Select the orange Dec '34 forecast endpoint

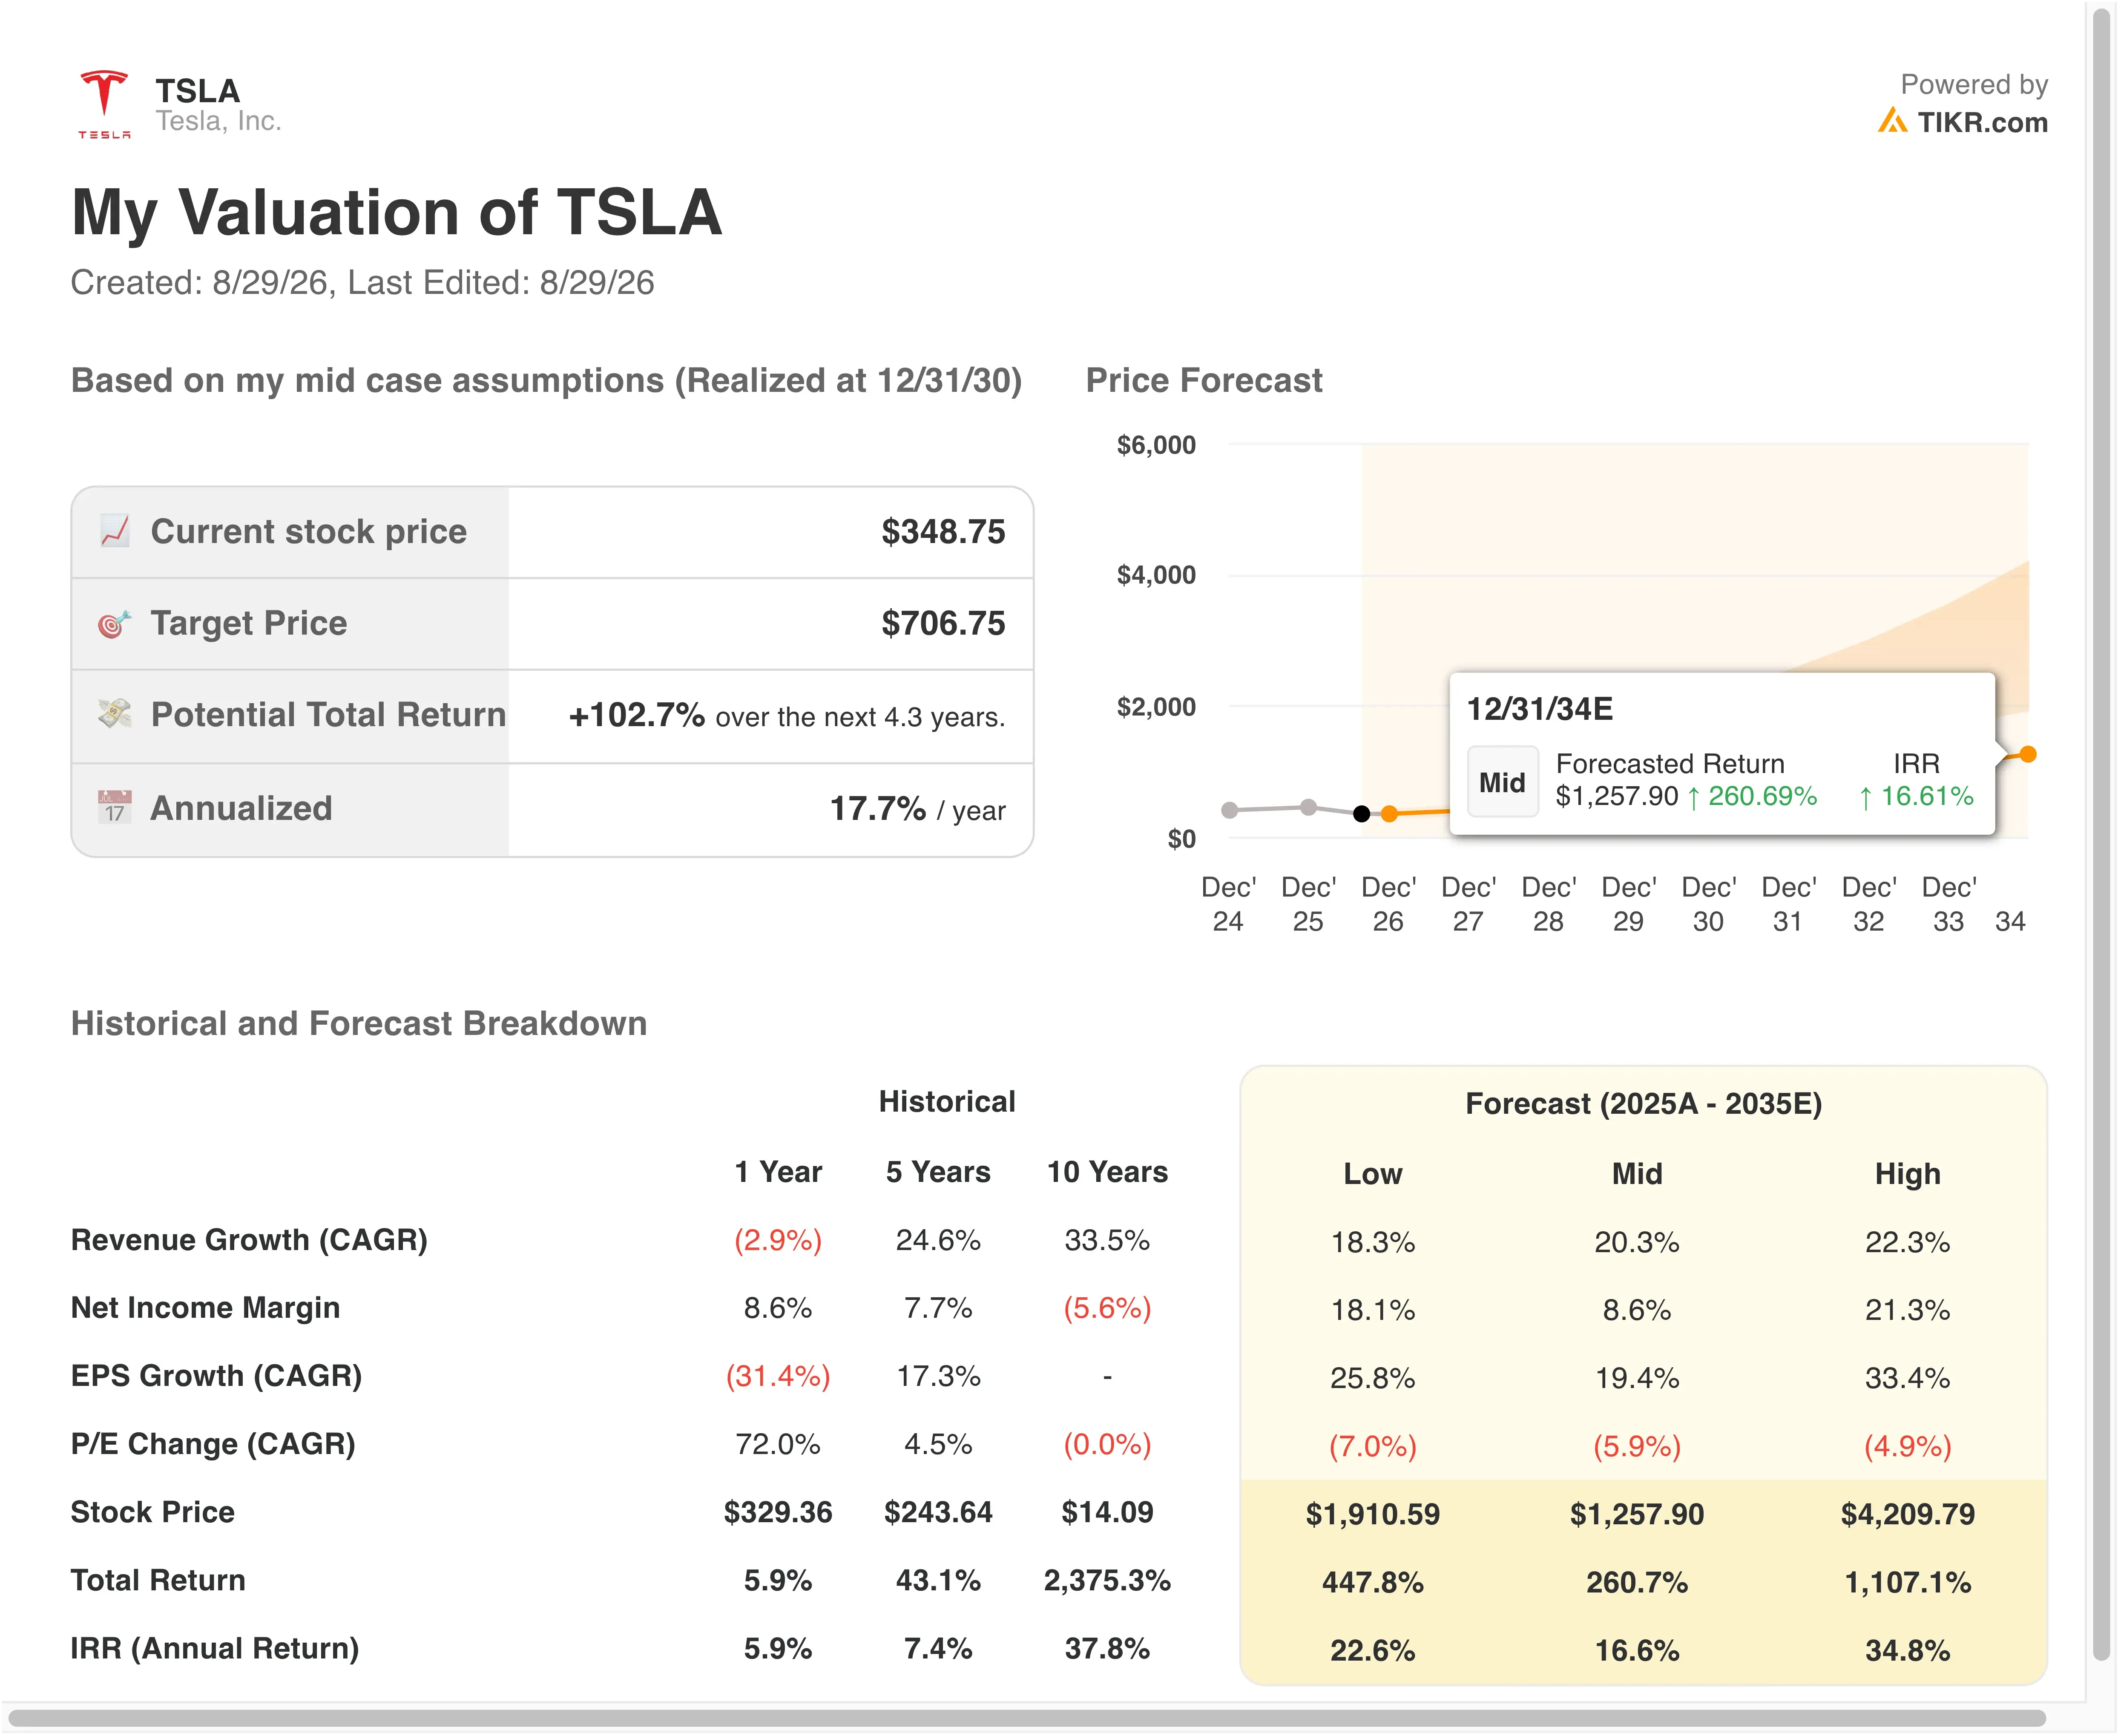tap(2027, 754)
